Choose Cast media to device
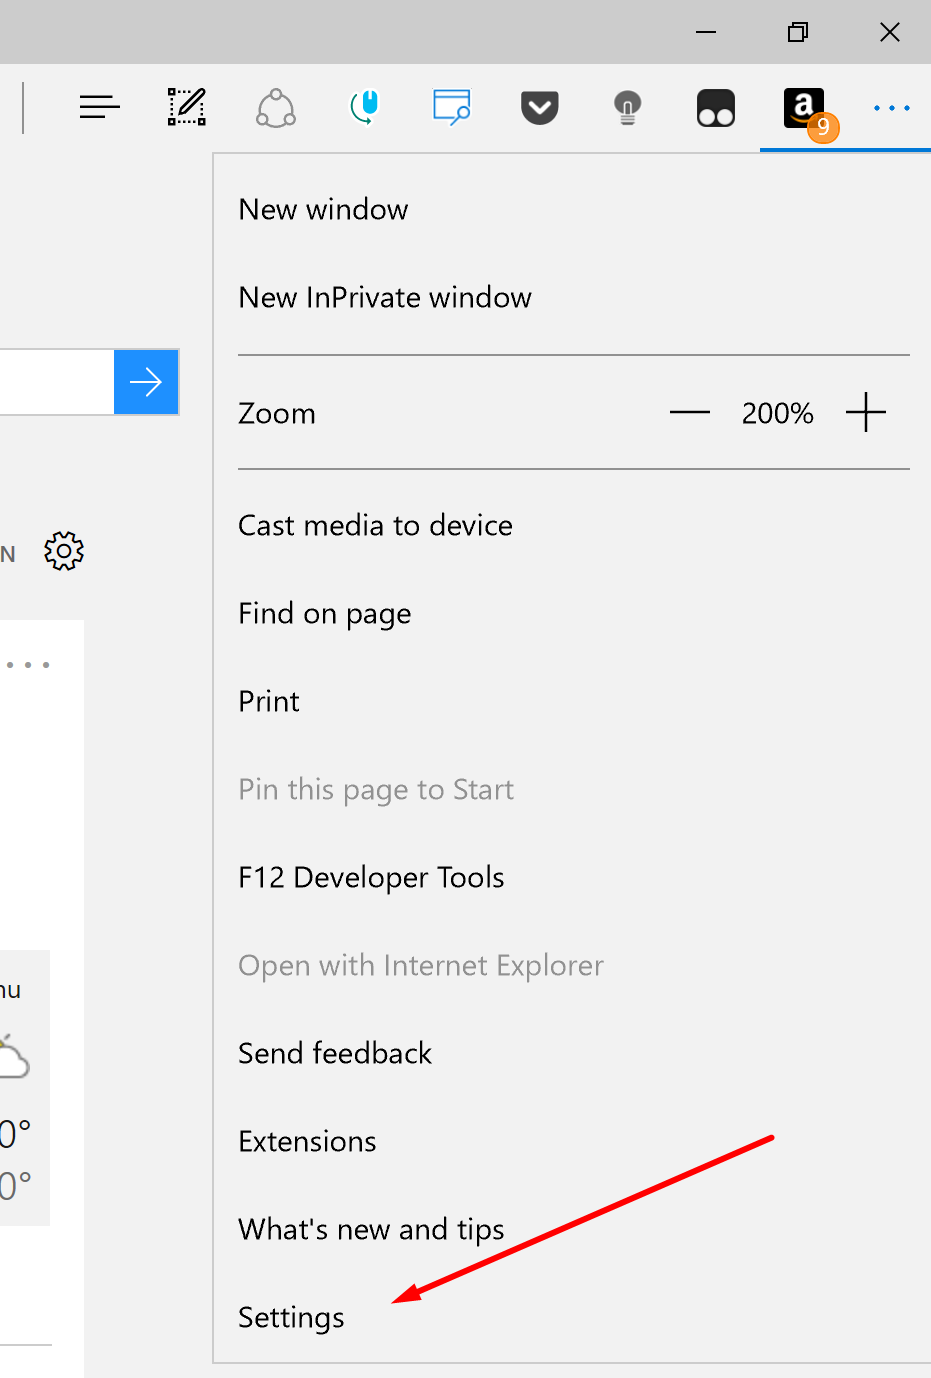The width and height of the screenshot is (931, 1378). pos(375,526)
